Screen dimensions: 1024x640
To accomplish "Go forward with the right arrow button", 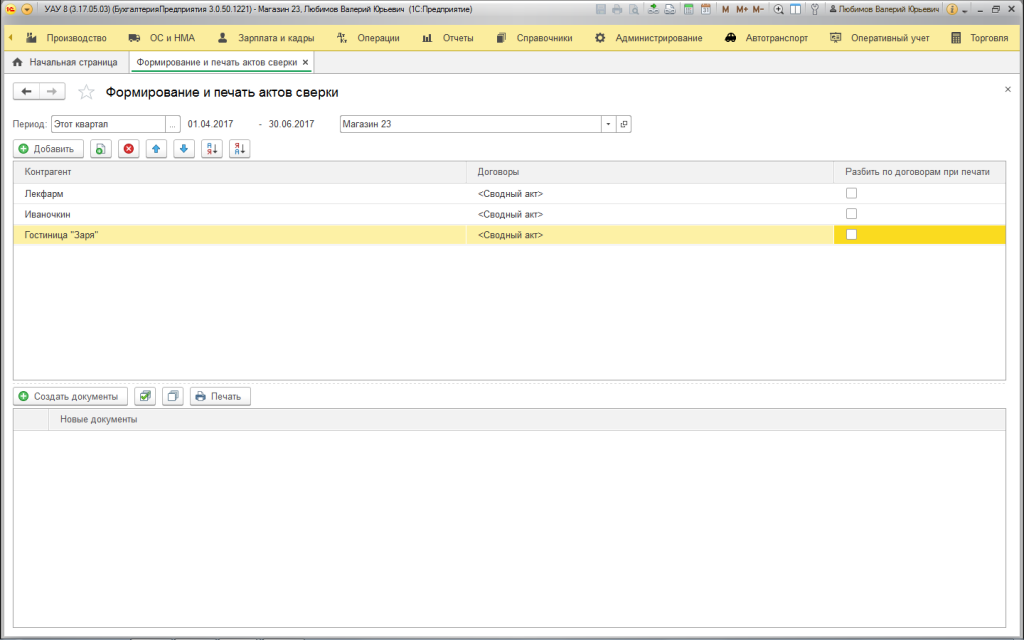I will point(52,91).
